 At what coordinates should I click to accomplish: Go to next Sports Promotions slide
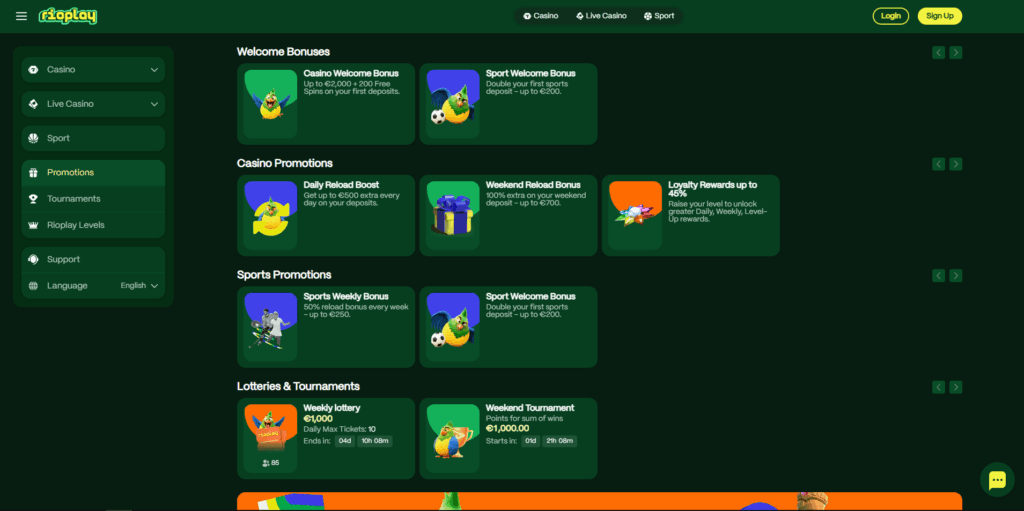click(x=955, y=276)
